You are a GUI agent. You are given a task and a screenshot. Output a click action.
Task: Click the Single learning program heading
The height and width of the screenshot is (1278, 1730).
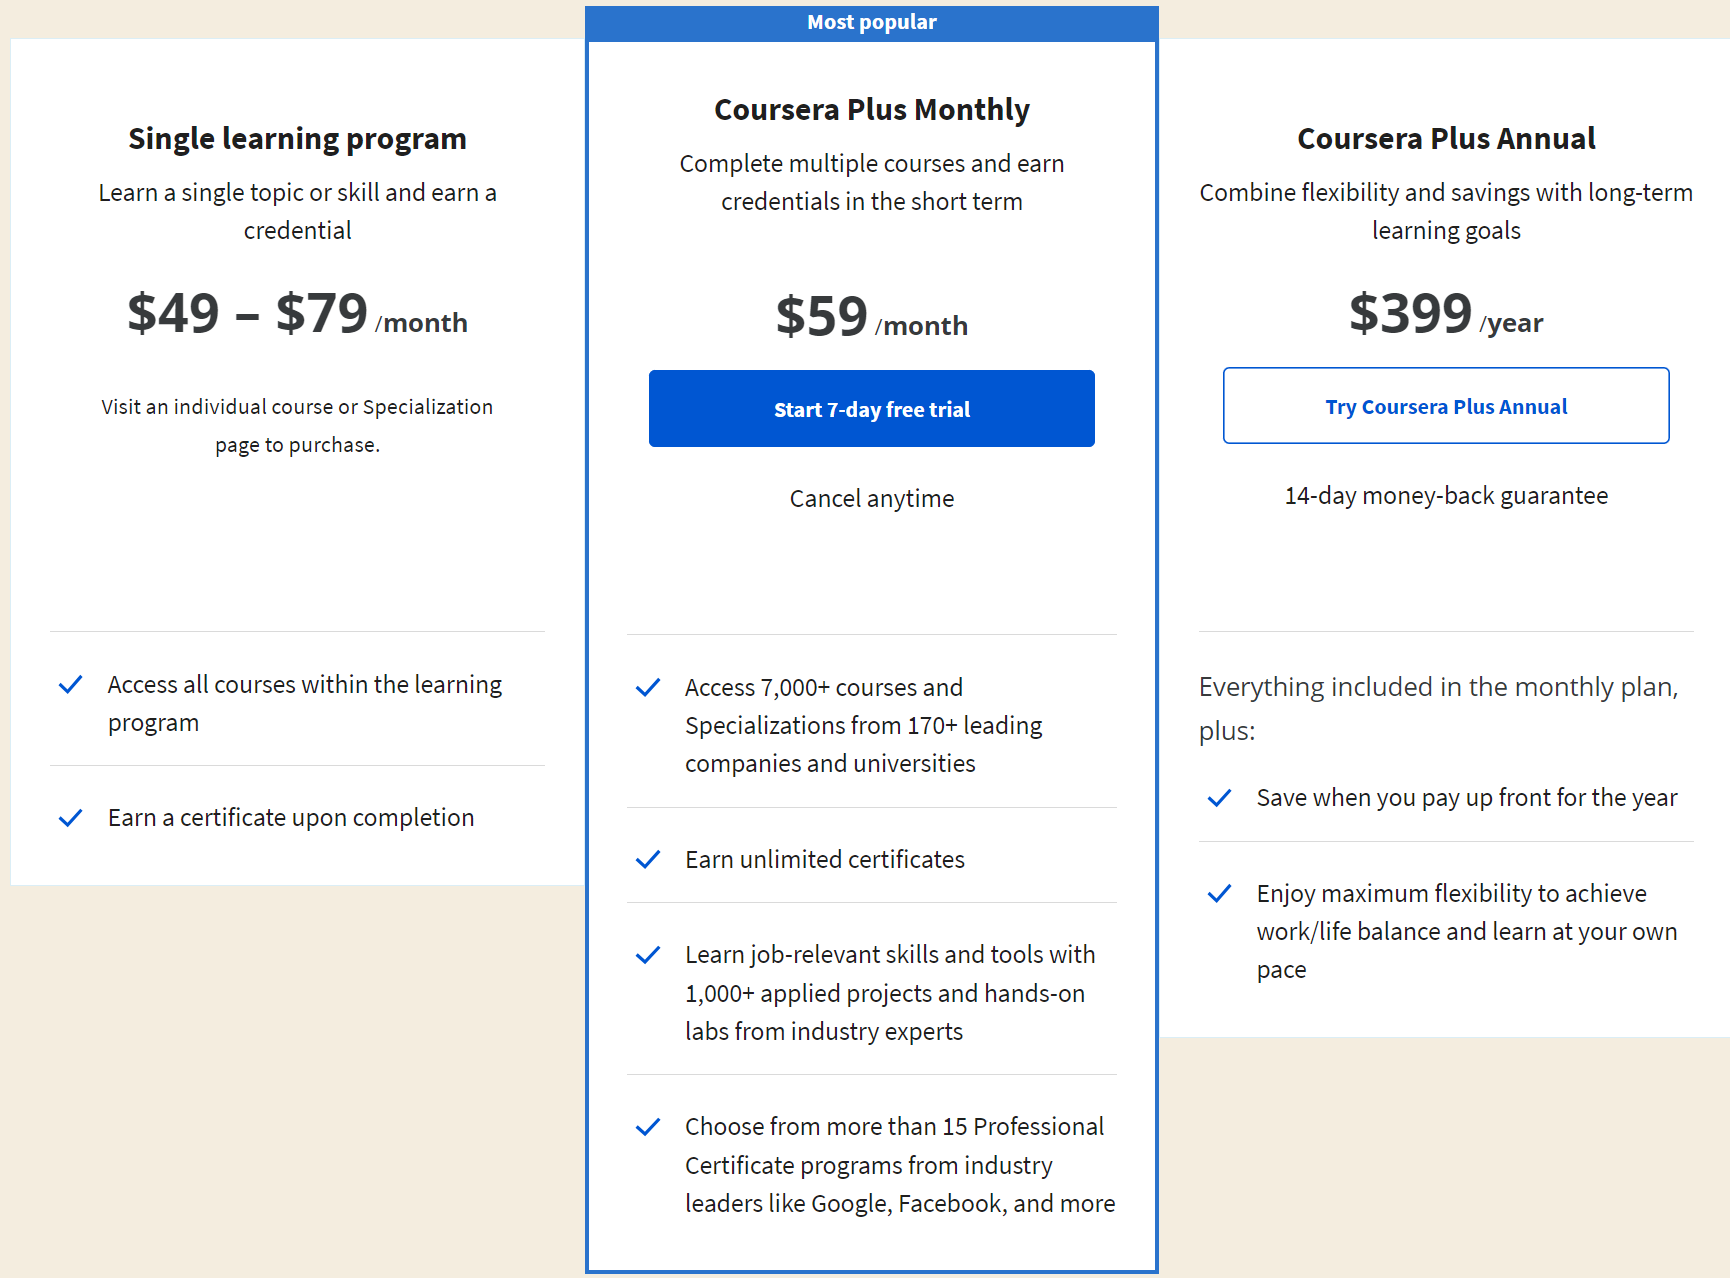coord(297,139)
